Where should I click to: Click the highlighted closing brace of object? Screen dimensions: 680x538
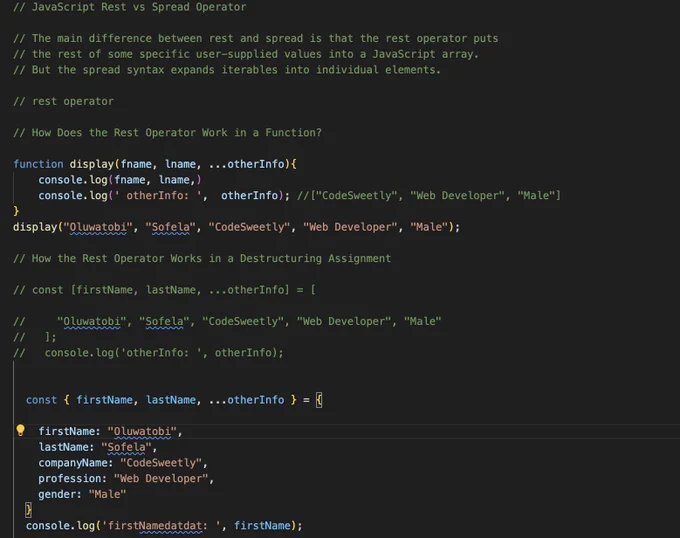pyautogui.click(x=29, y=510)
